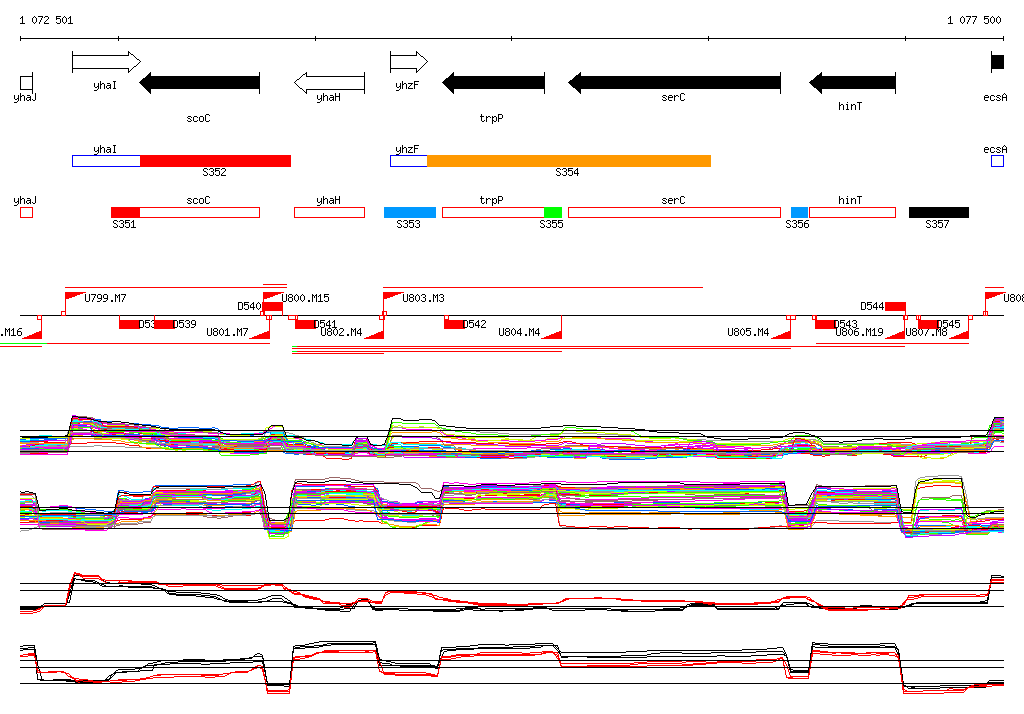This screenshot has height=714, width=1024.
Task: Click the red-outlined hinT box
Action: point(852,212)
